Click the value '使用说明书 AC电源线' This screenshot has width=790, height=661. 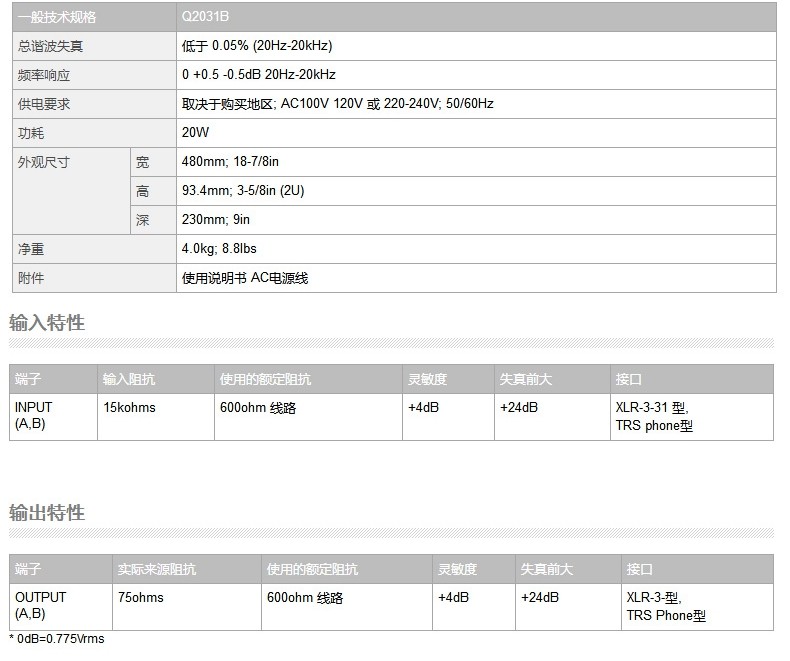coord(245,278)
